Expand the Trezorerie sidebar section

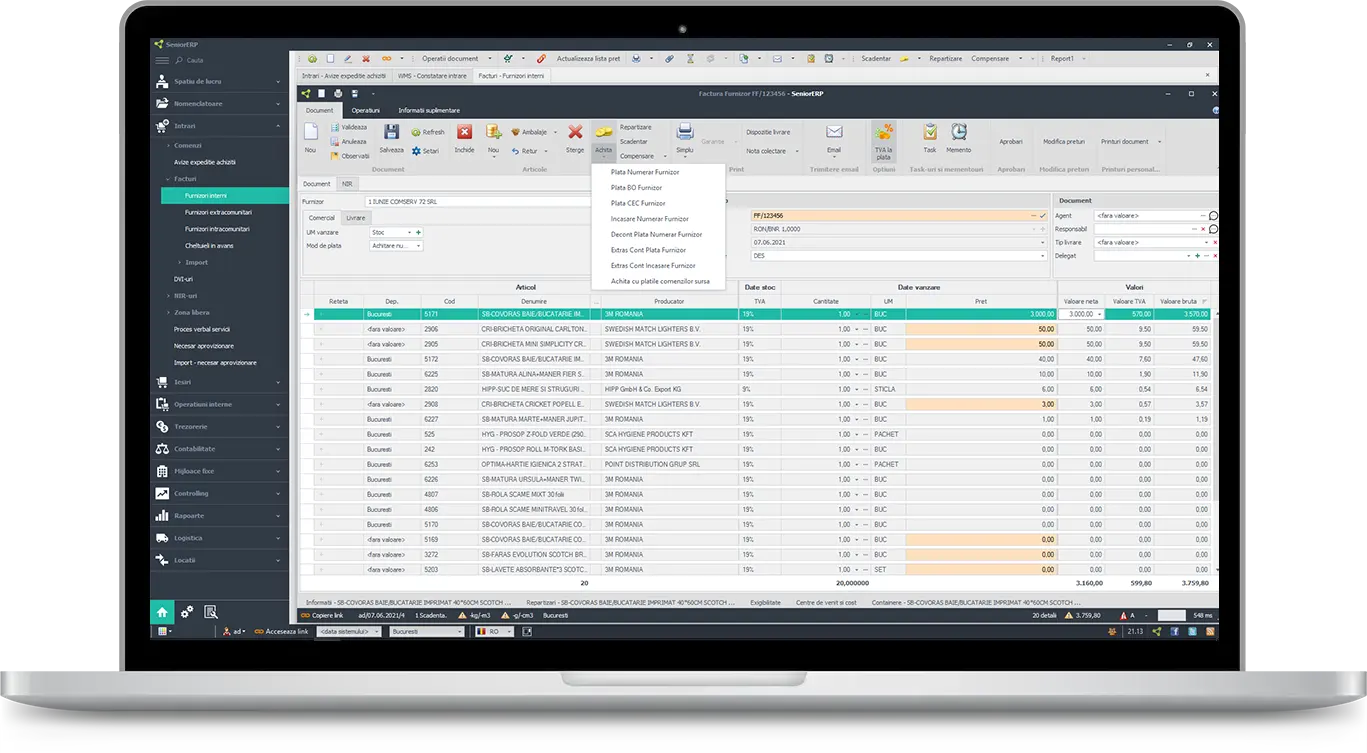point(279,427)
